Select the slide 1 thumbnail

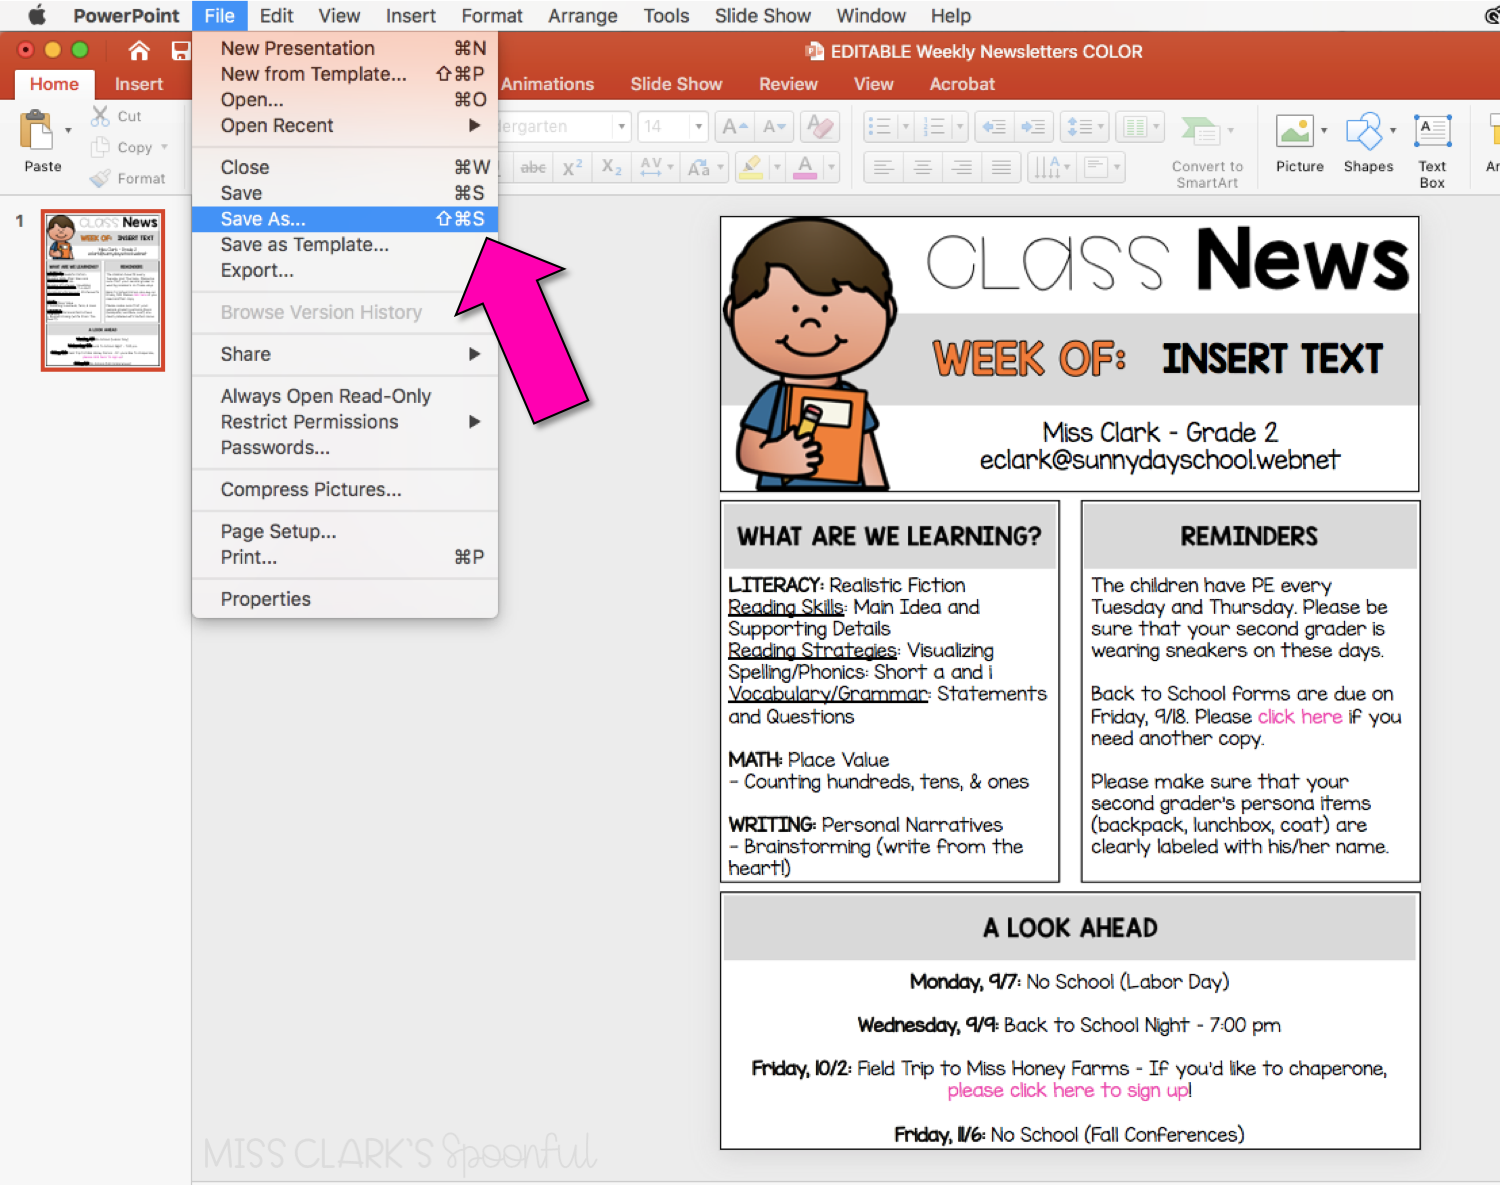click(x=103, y=291)
